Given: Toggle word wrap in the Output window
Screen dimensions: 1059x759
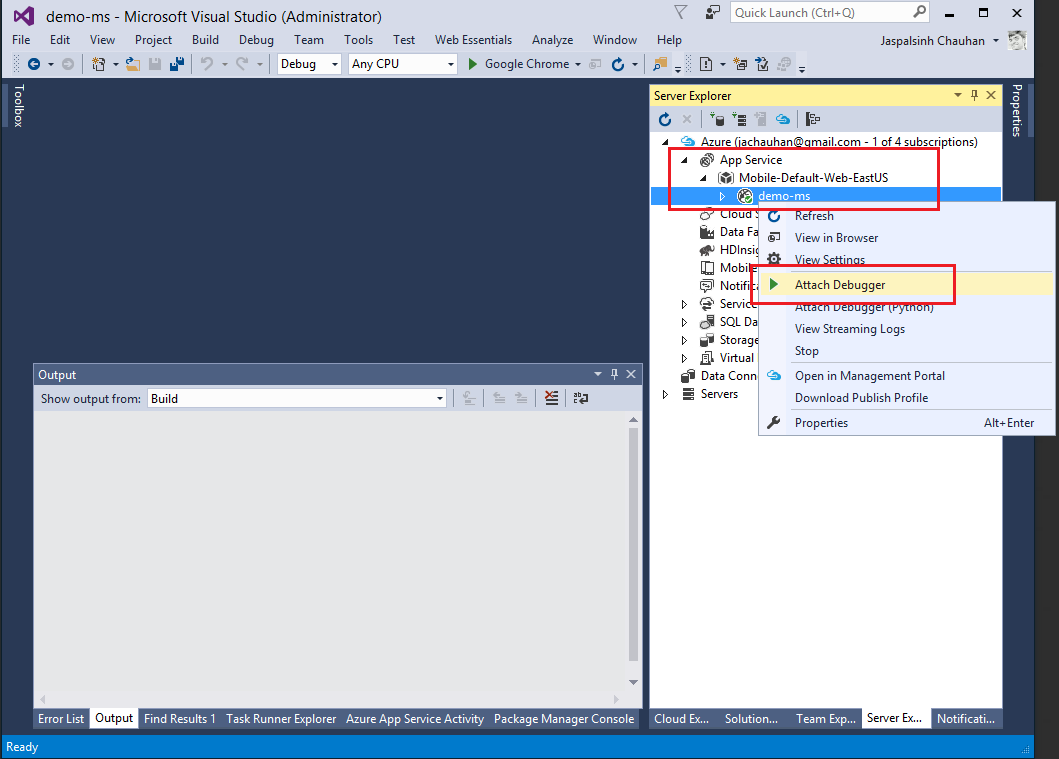Looking at the screenshot, I should point(581,398).
